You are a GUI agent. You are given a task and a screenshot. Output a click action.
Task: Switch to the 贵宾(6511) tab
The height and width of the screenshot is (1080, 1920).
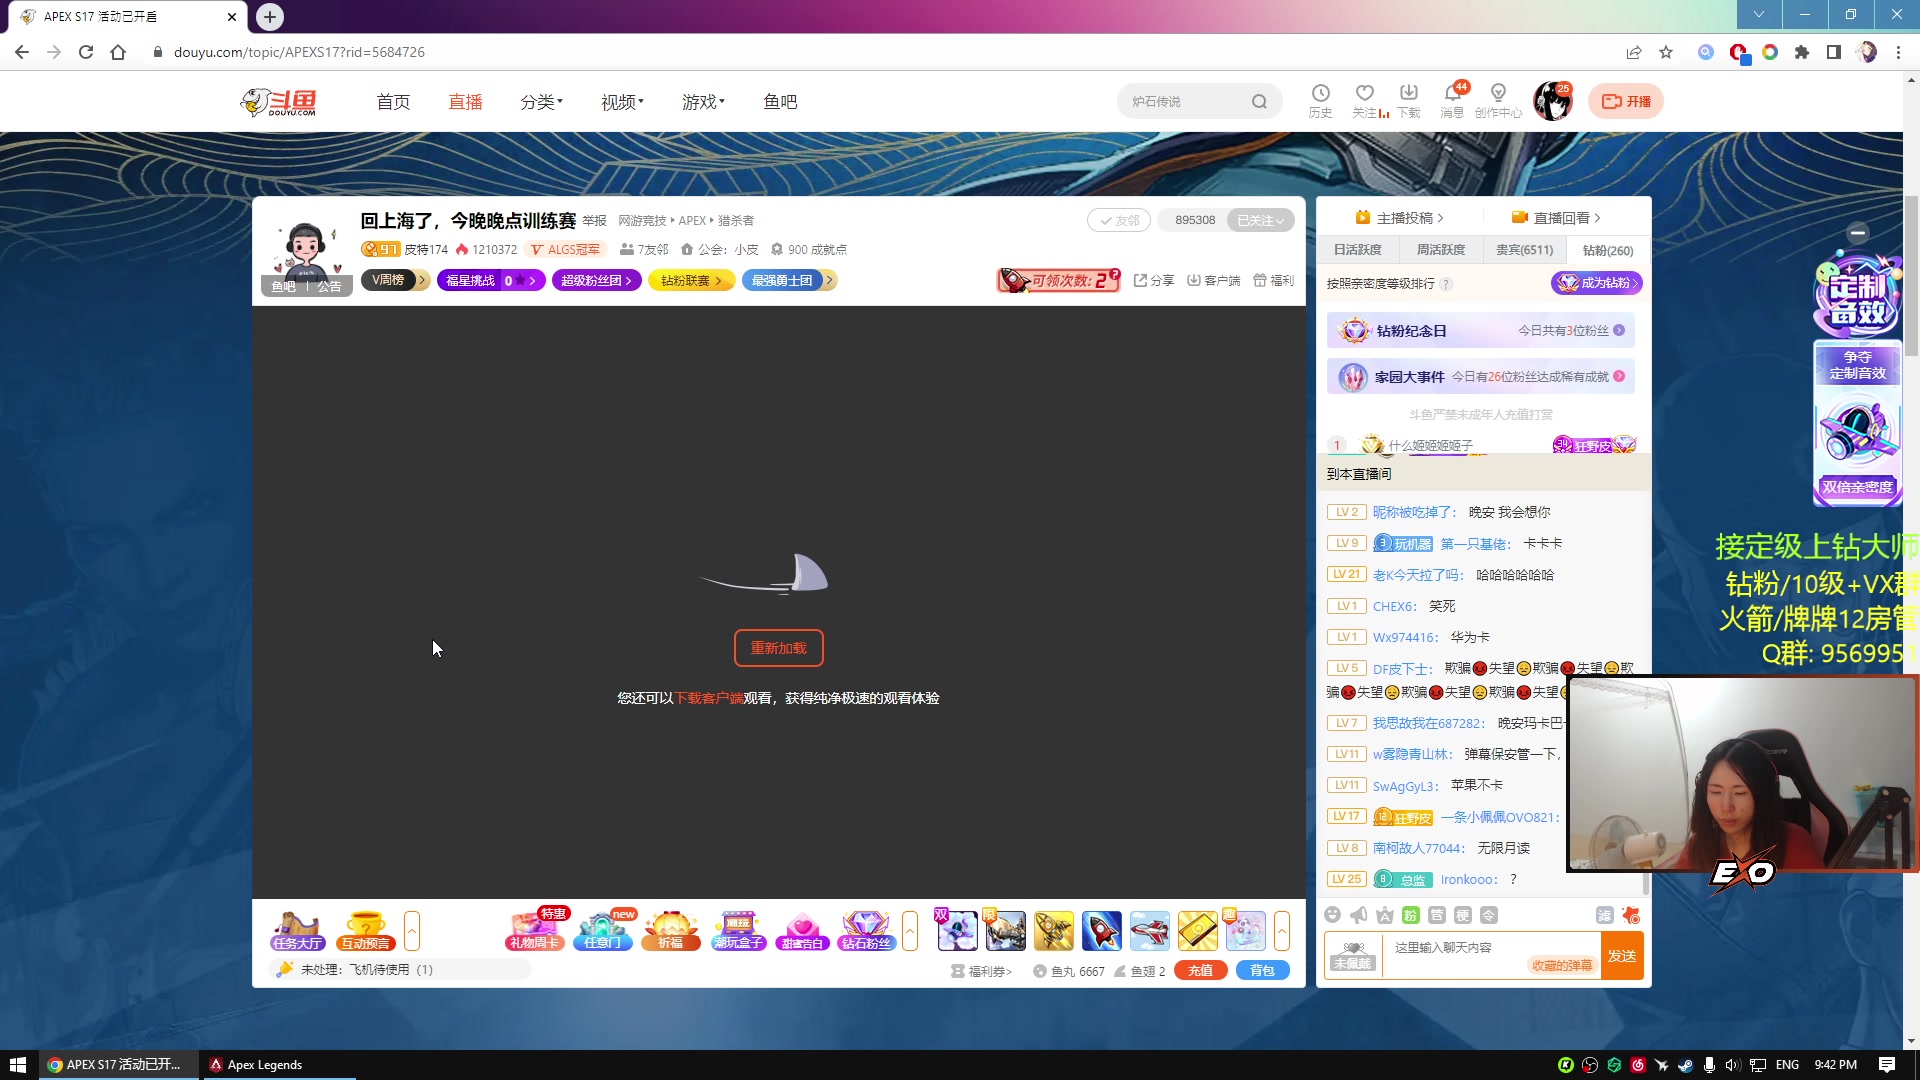(1524, 250)
